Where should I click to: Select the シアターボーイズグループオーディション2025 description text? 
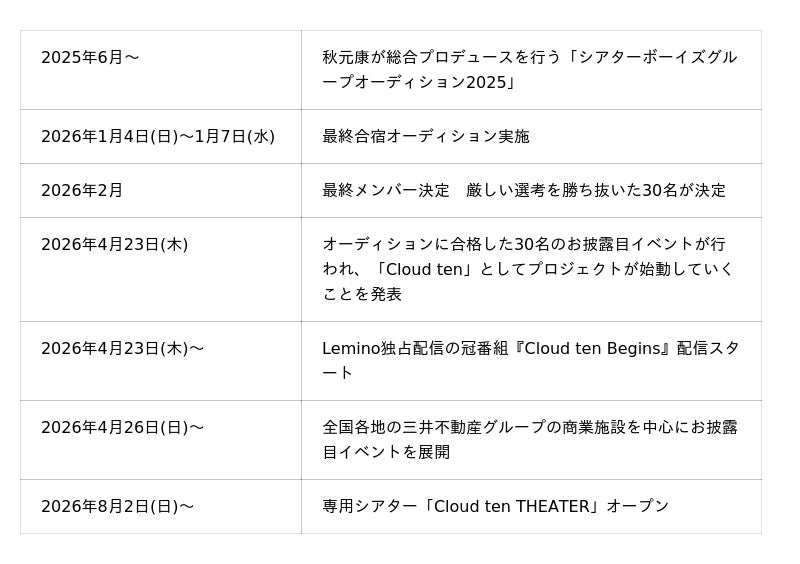point(530,69)
